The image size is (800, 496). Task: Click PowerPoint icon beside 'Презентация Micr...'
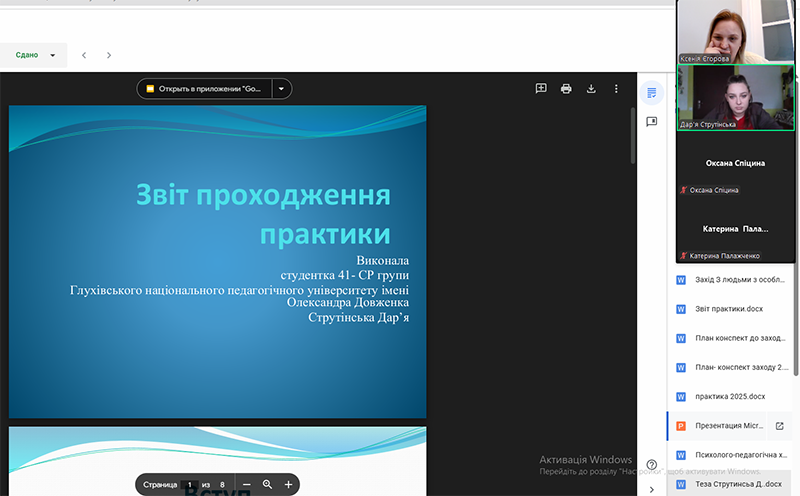681,426
